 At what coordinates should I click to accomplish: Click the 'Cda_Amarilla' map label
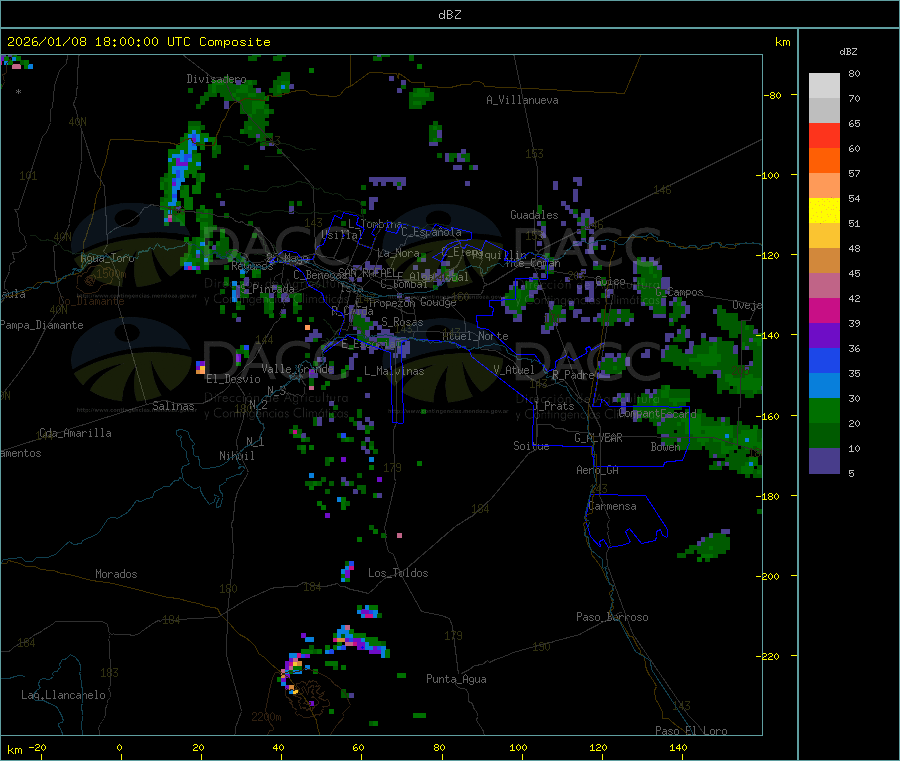75,433
